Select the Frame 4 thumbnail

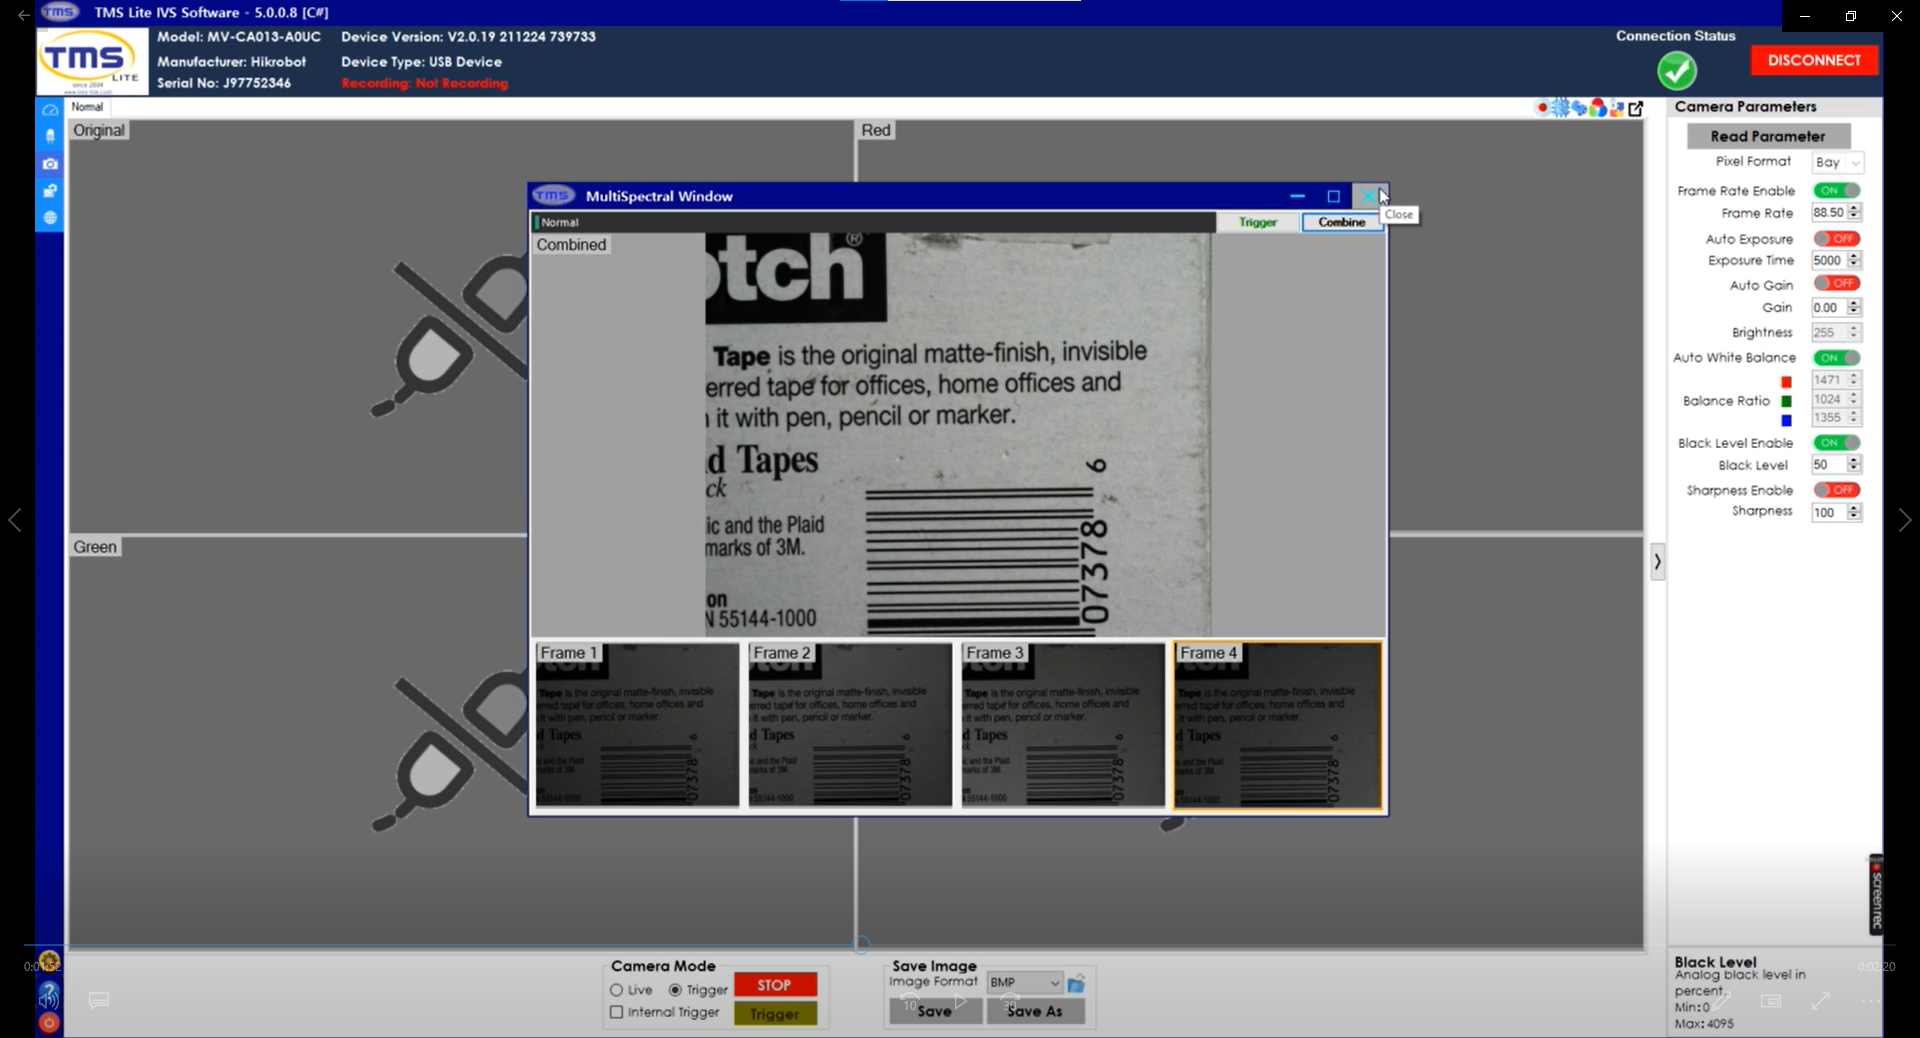(x=1277, y=724)
